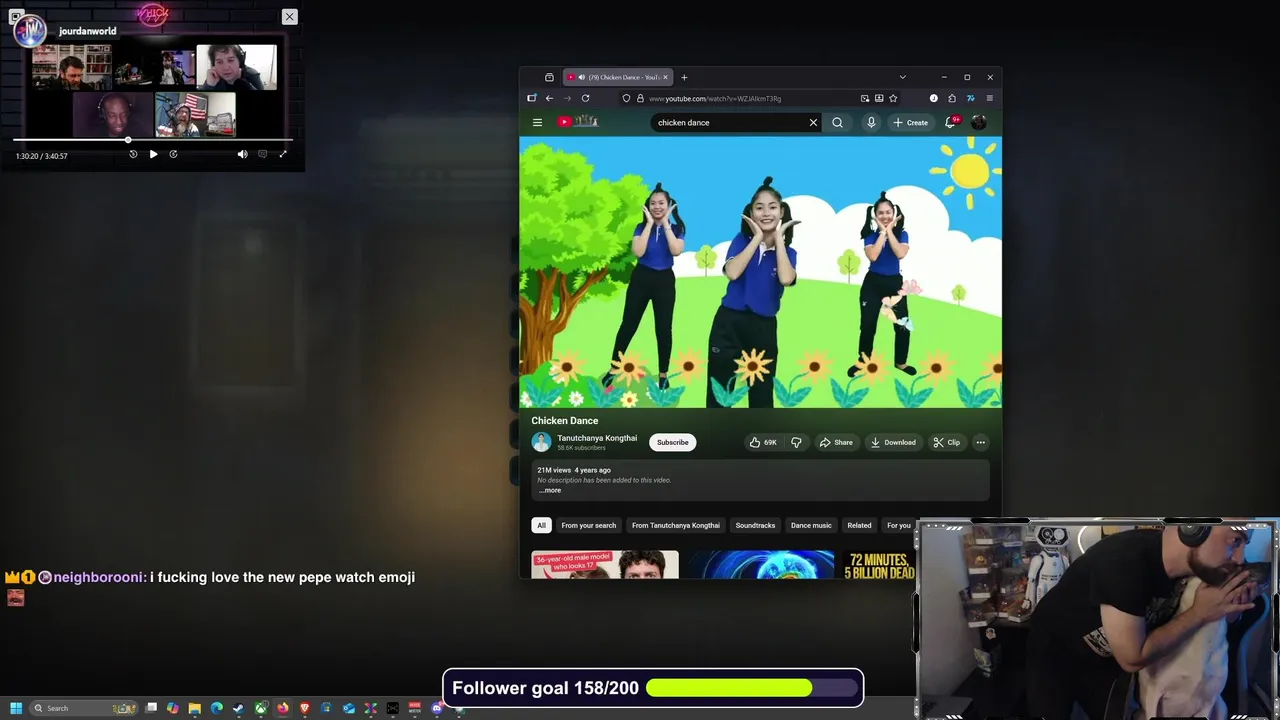Image resolution: width=1280 pixels, height=720 pixels.
Task: Play the jourdanworld popout stream
Action: point(153,154)
